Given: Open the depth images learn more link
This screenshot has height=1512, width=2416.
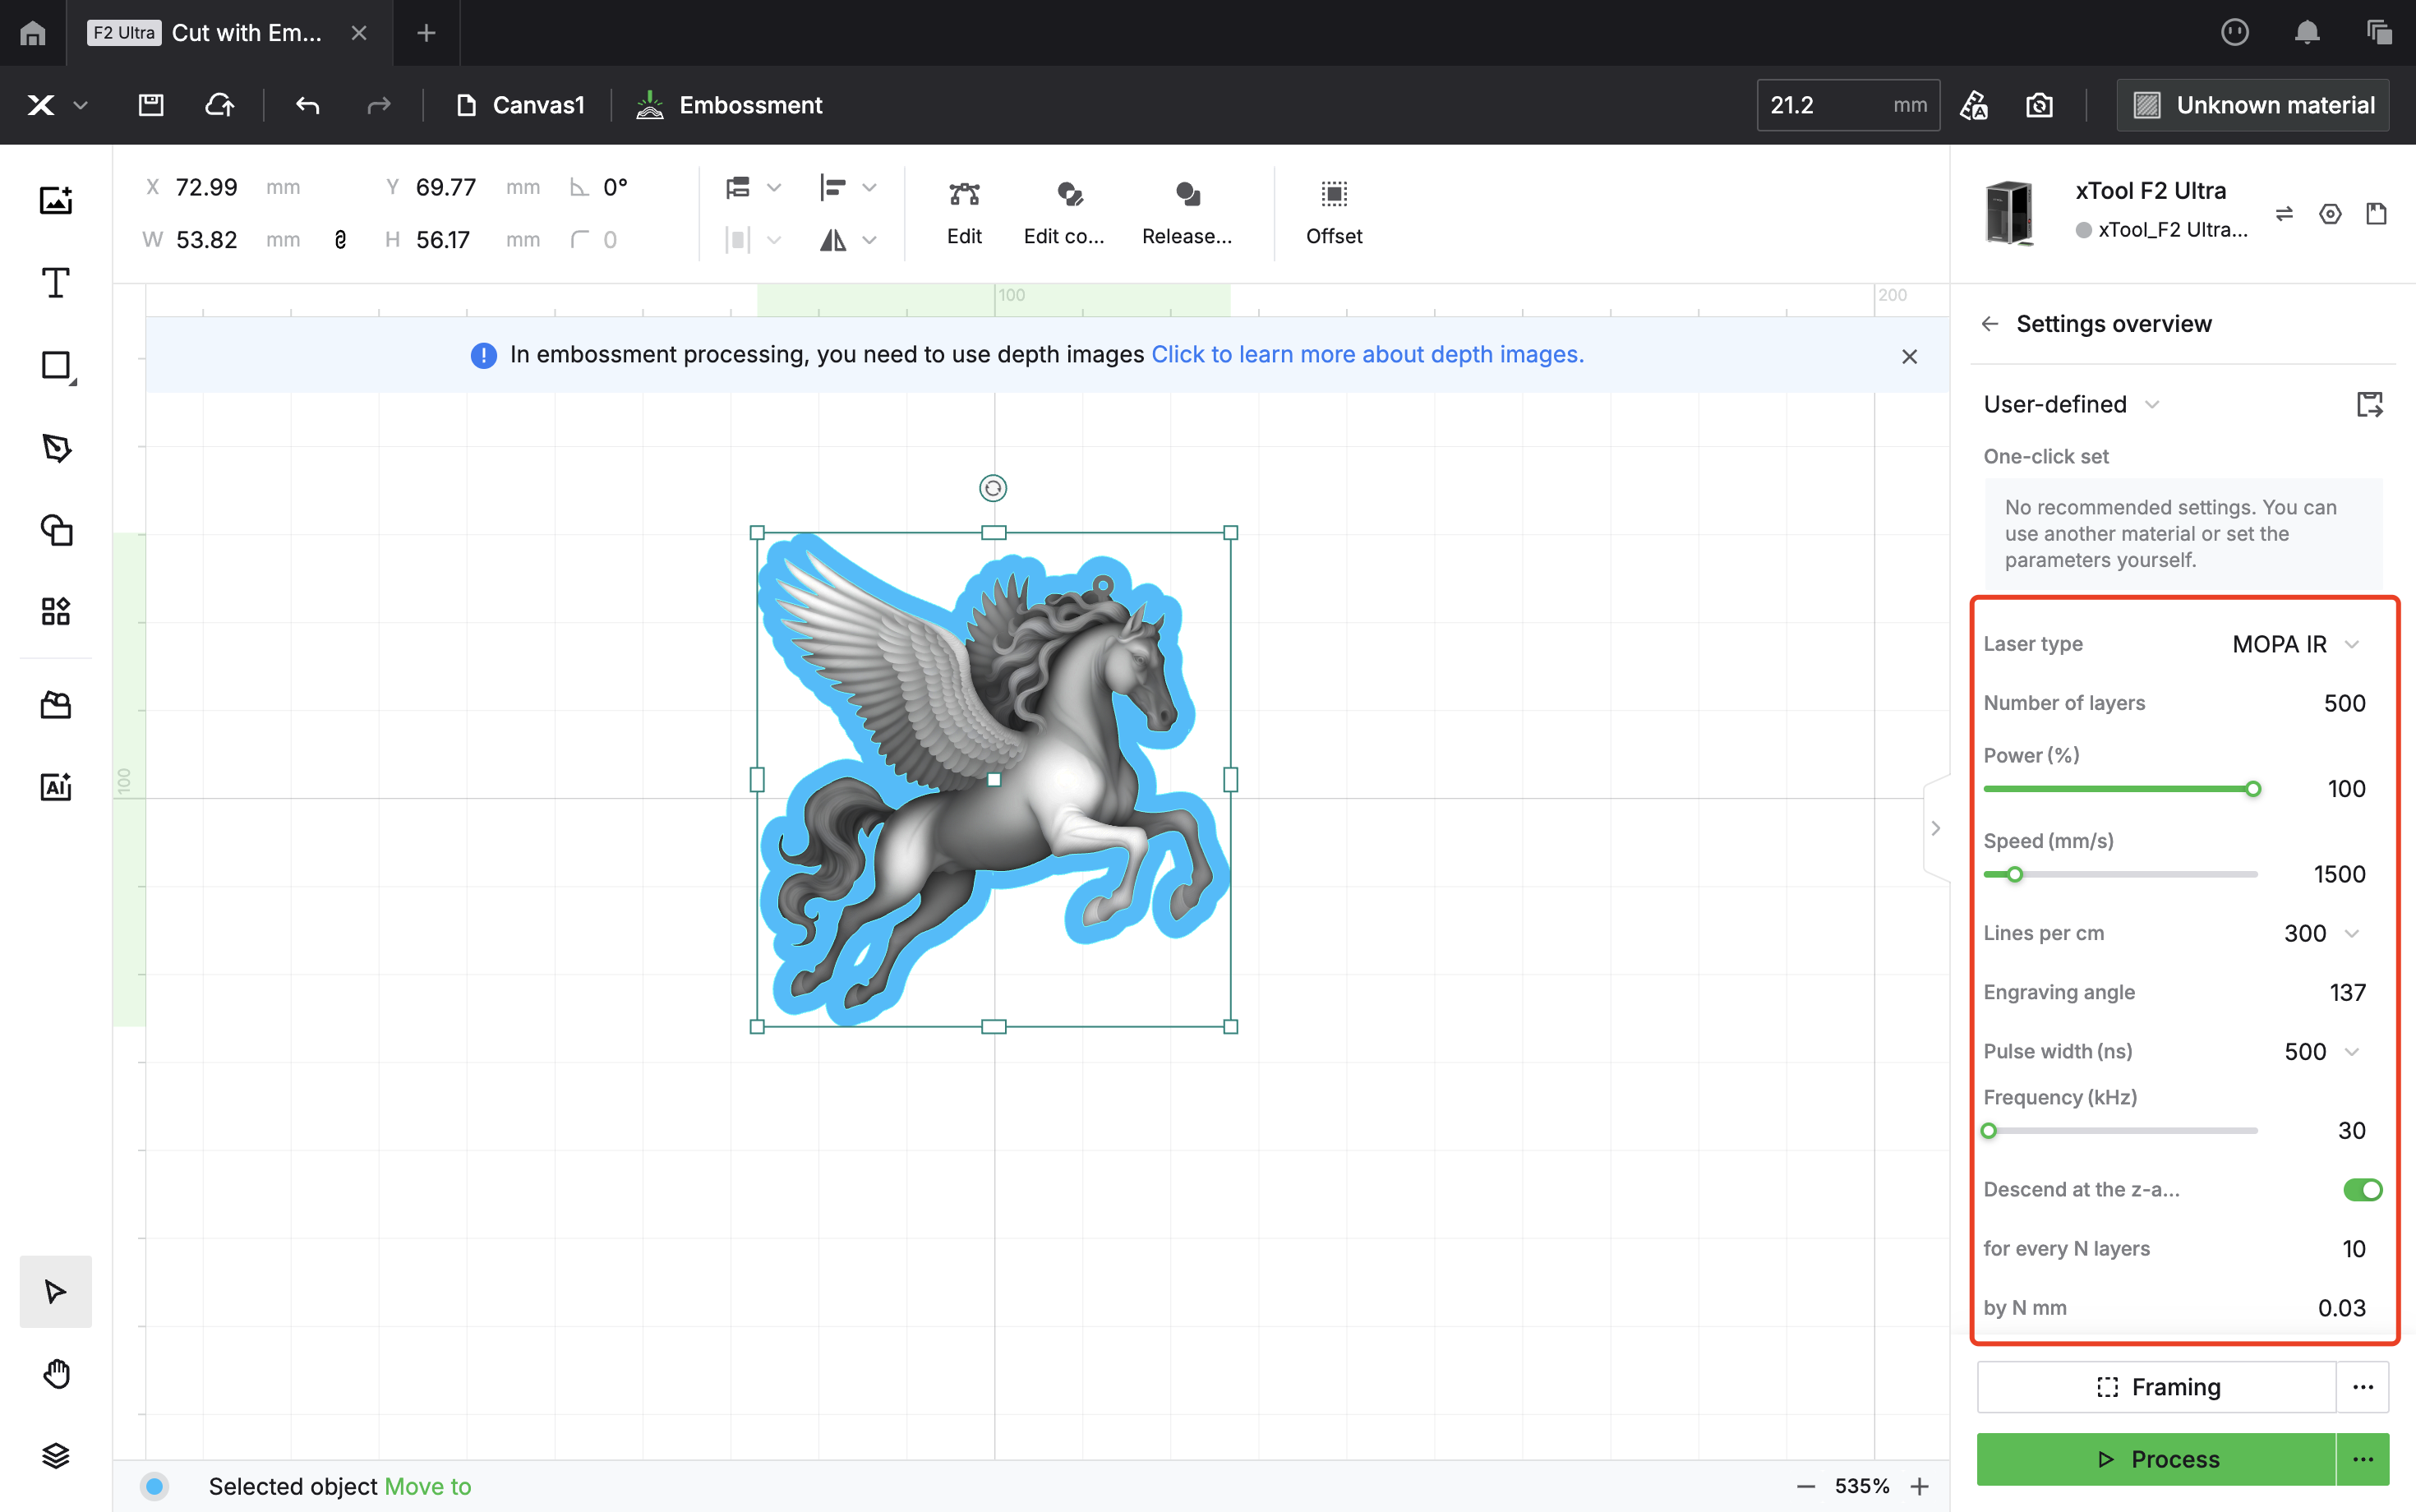Looking at the screenshot, I should (1367, 355).
